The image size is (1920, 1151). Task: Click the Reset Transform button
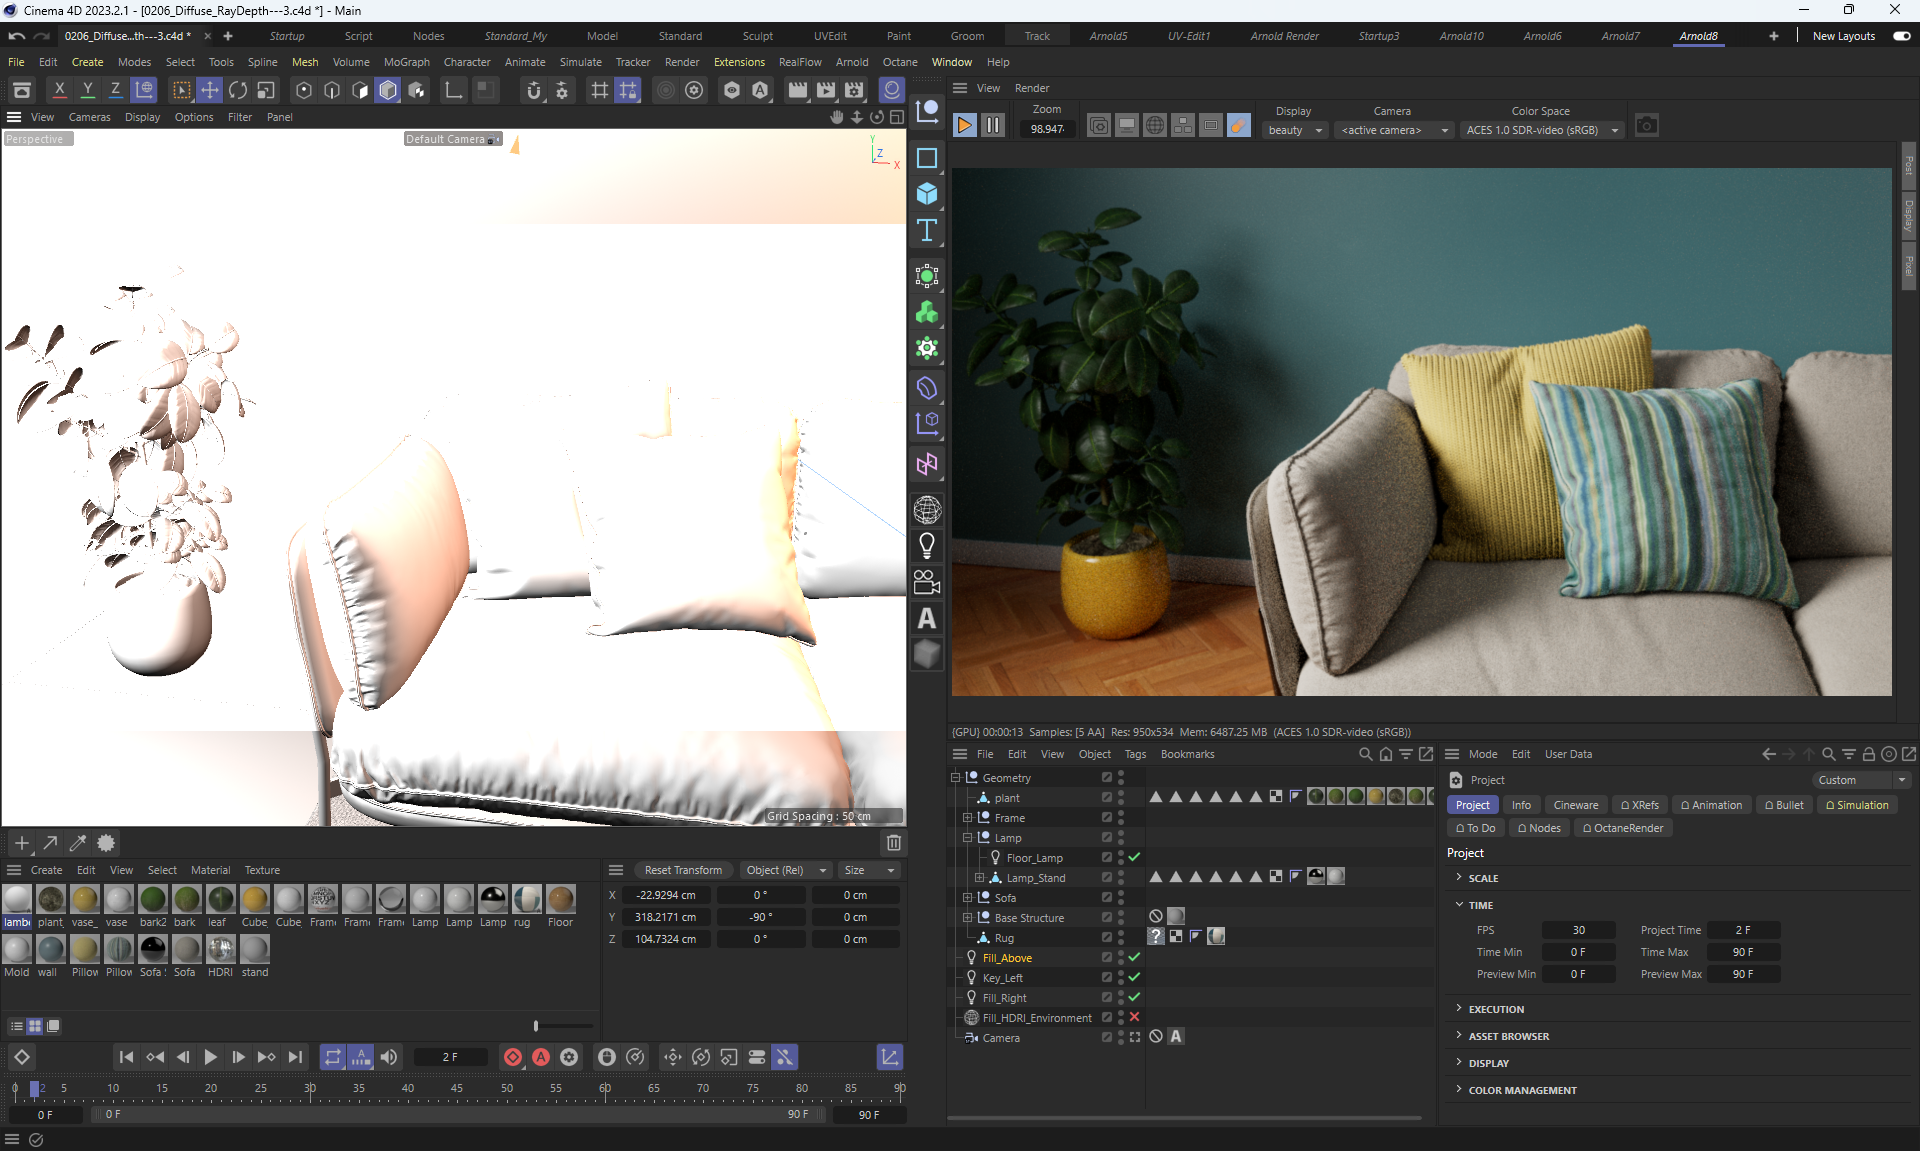coord(683,870)
